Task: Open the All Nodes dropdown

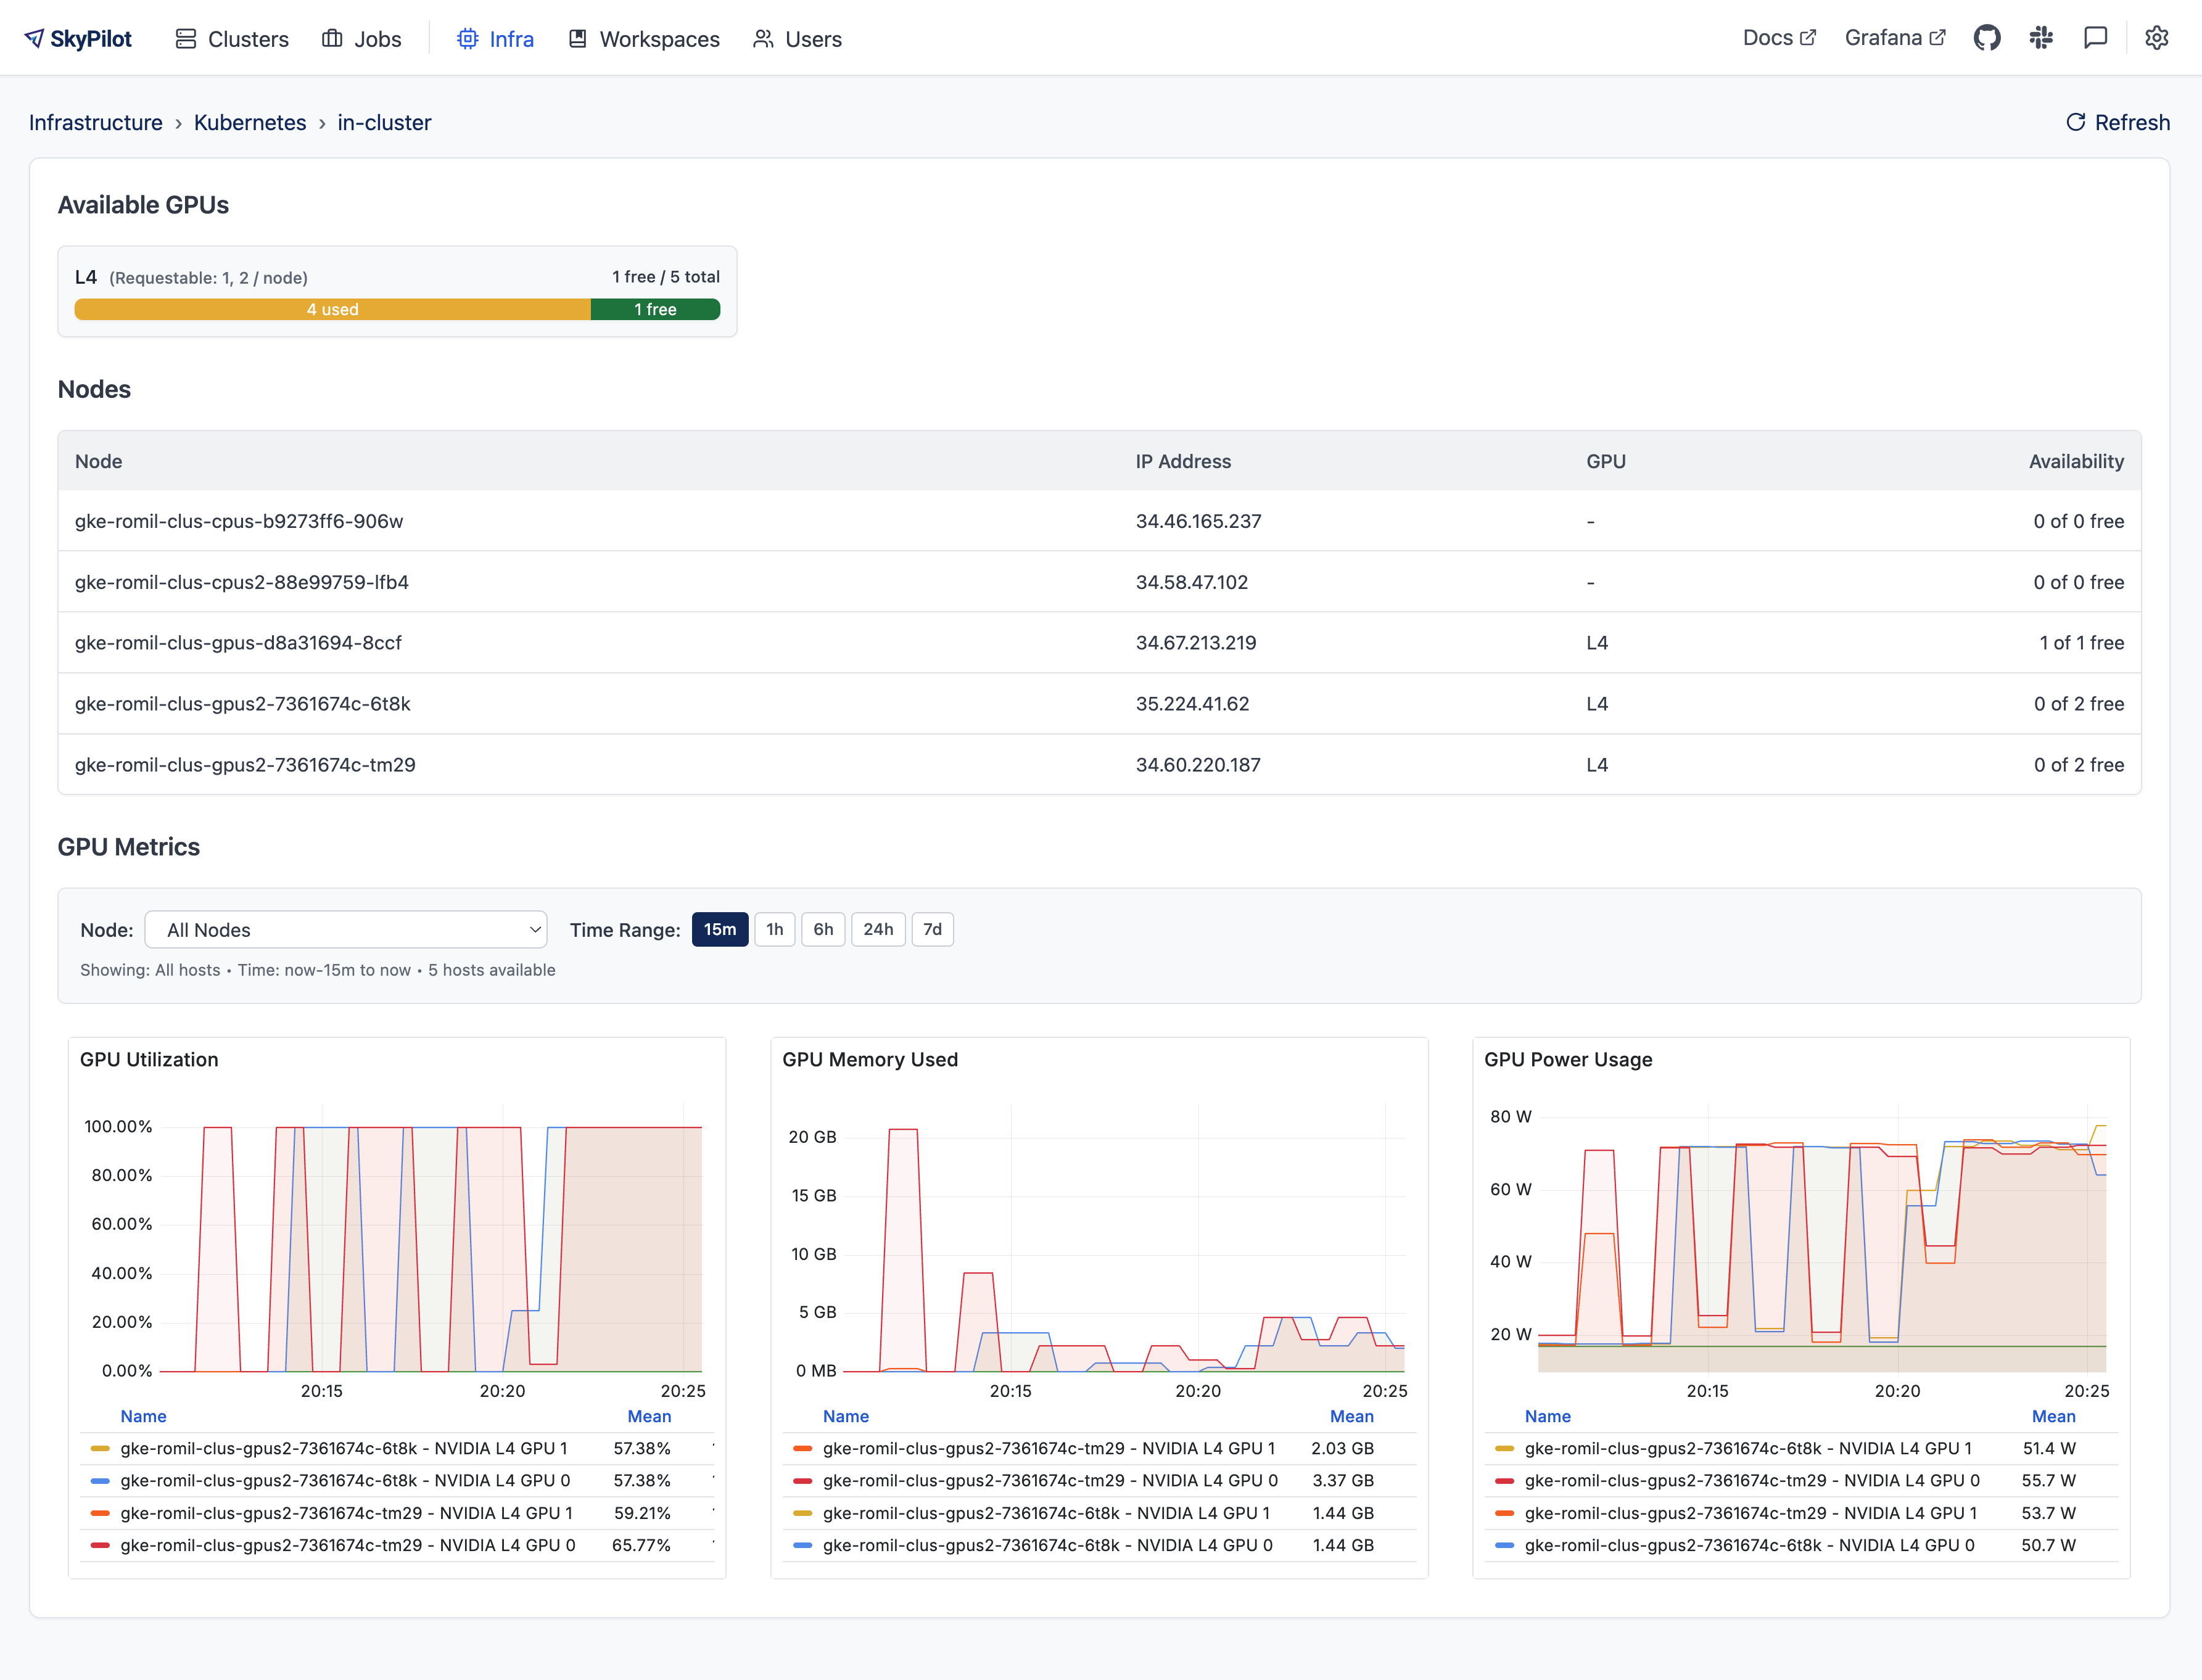Action: [346, 929]
